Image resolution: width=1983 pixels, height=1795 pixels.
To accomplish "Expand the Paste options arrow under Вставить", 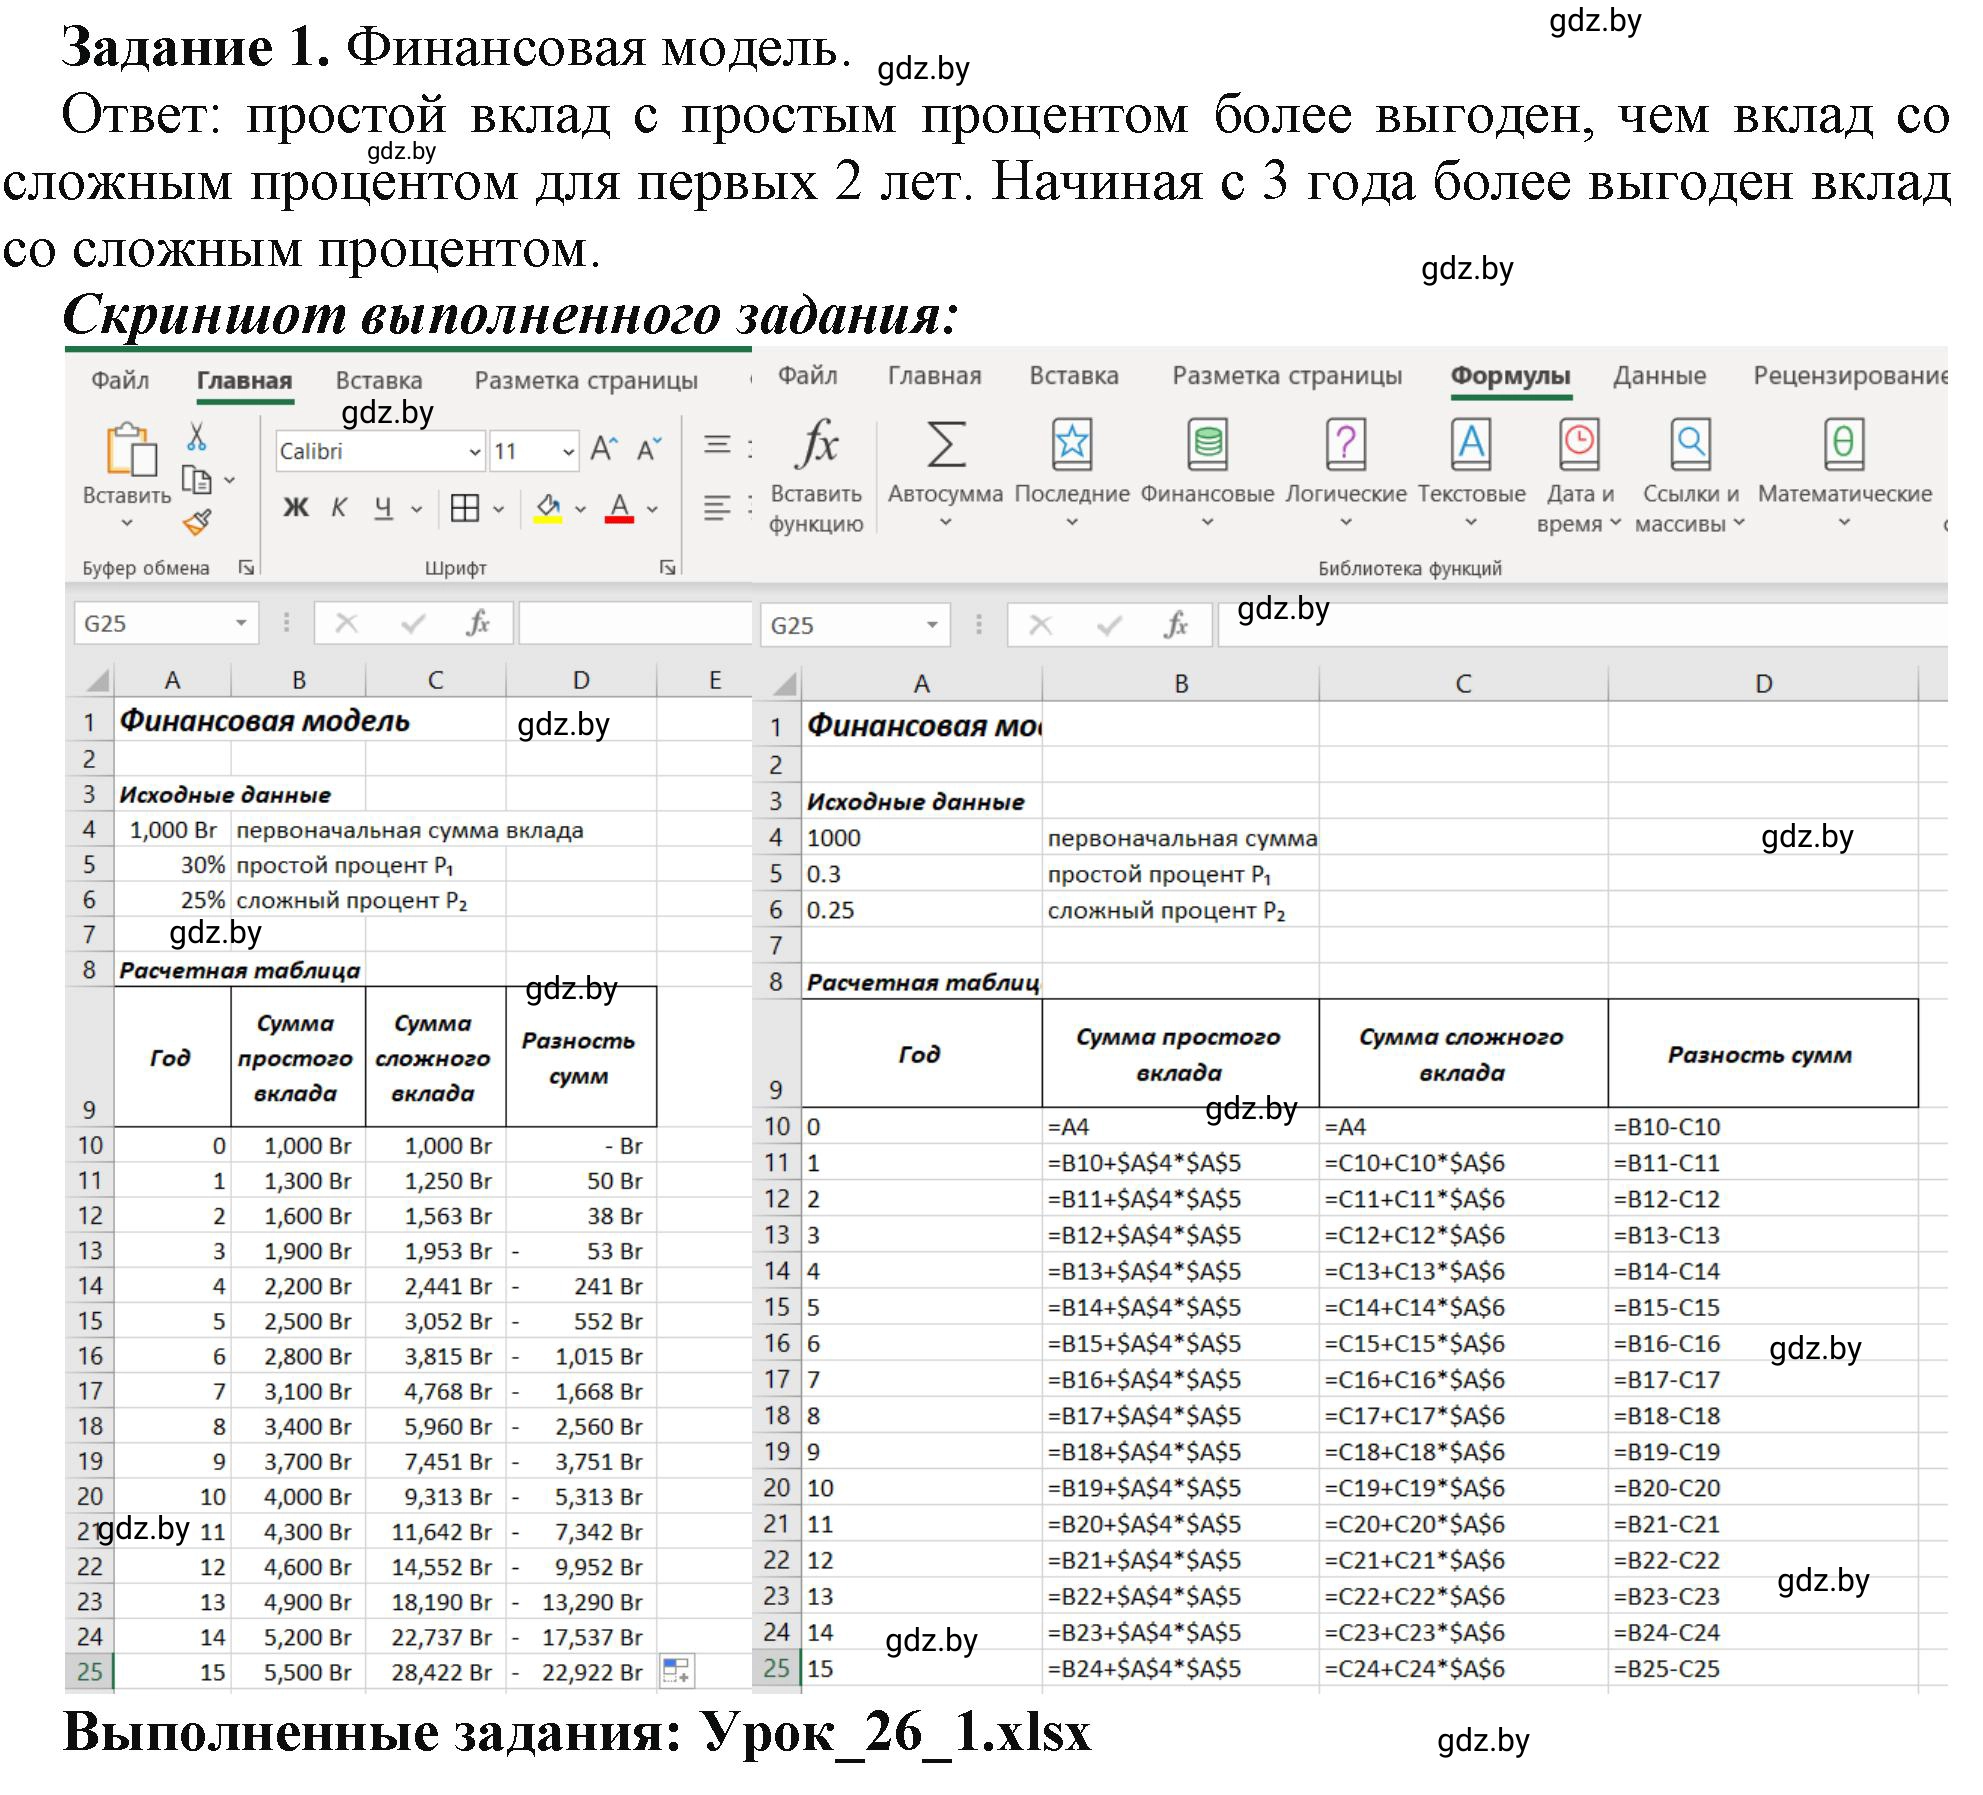I will pos(127,522).
